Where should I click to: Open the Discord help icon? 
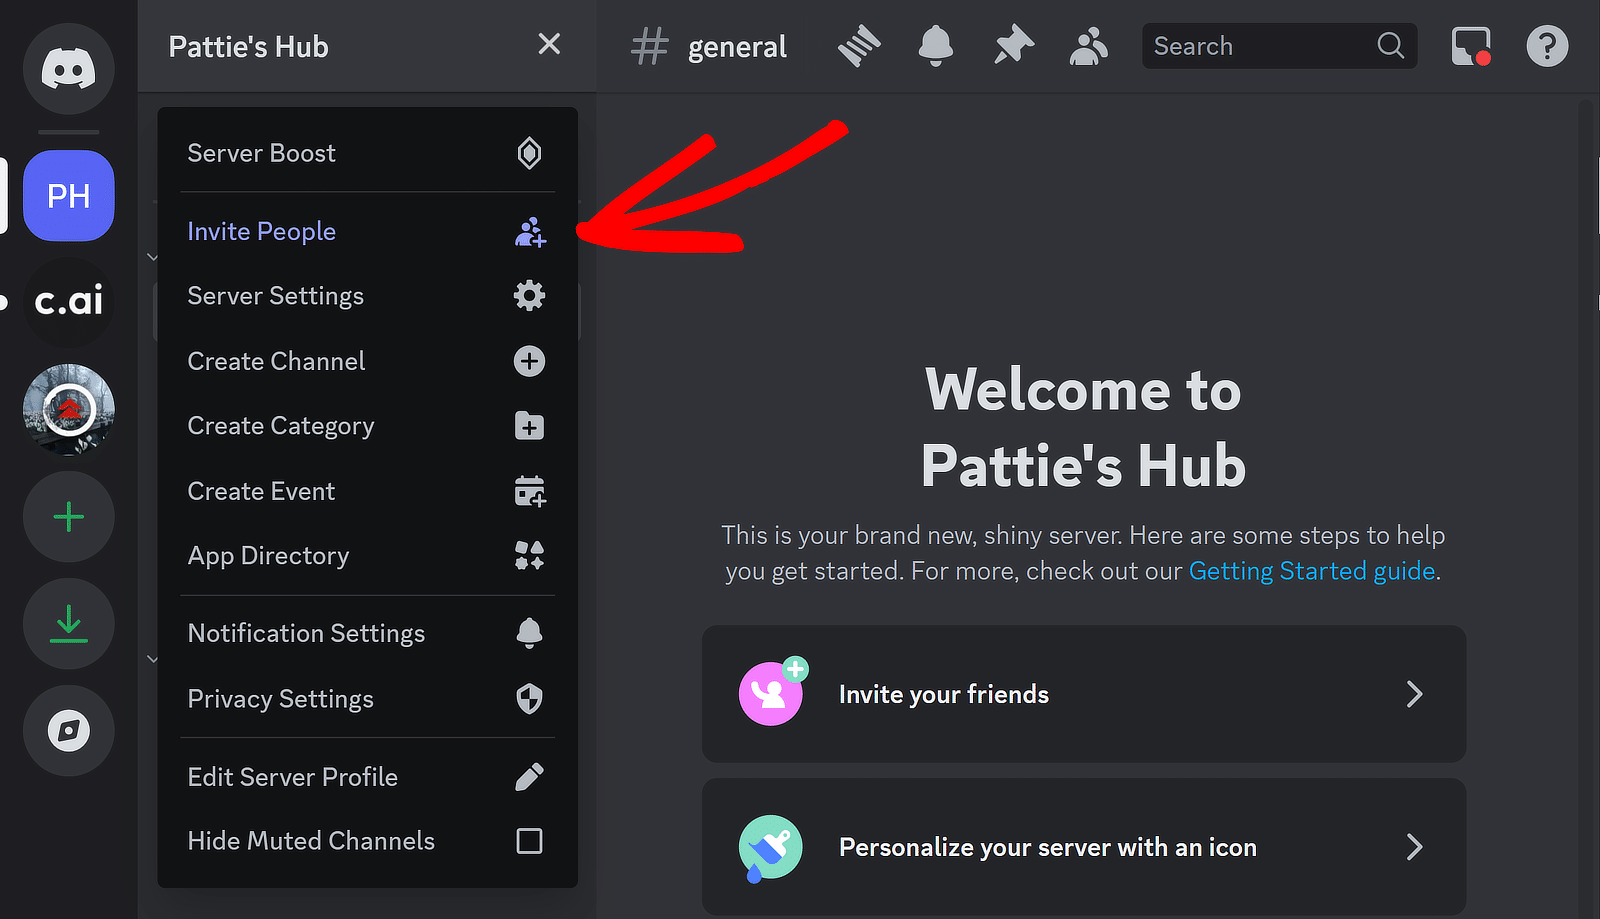coord(1547,46)
